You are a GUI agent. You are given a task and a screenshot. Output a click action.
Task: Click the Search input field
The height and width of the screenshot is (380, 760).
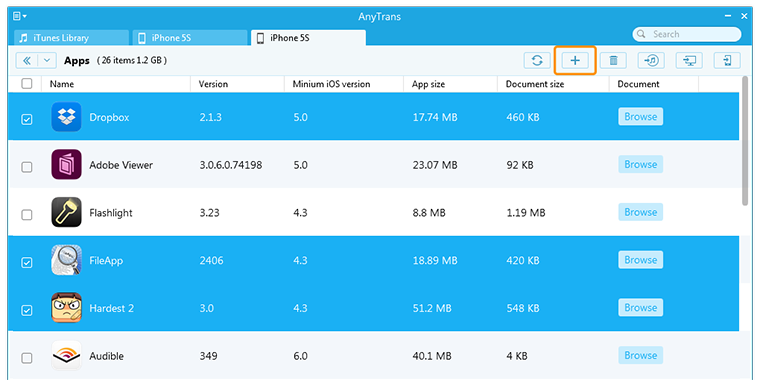click(687, 34)
